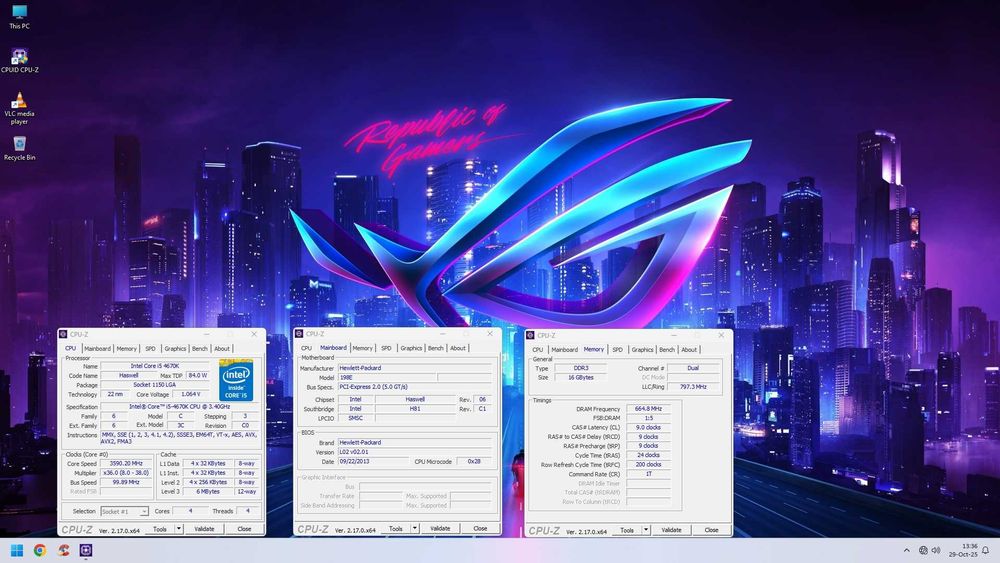The height and width of the screenshot is (563, 1000).
Task: Click the 'Socket 1150 LGA' package value
Action: point(155,384)
